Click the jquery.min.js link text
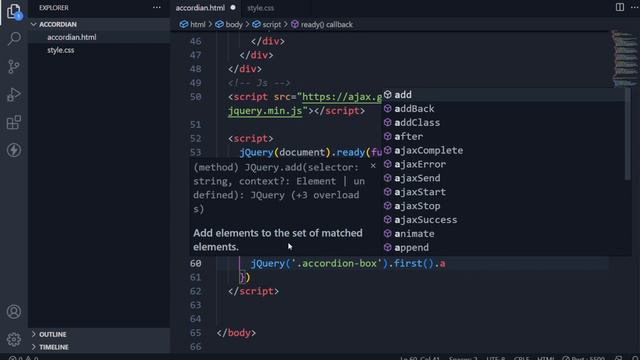640x360 pixels. (x=265, y=111)
